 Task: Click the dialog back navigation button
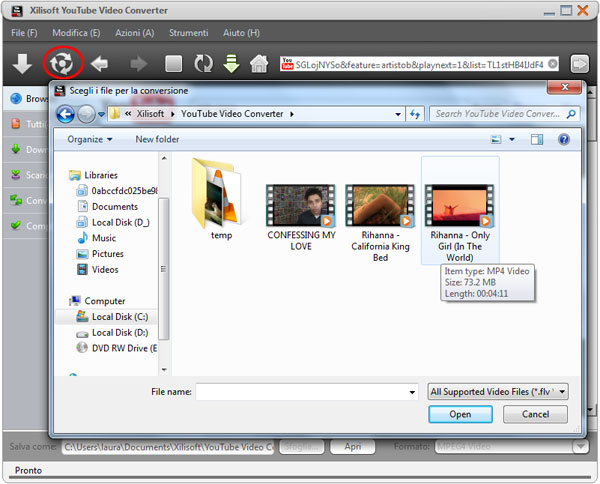coord(65,114)
